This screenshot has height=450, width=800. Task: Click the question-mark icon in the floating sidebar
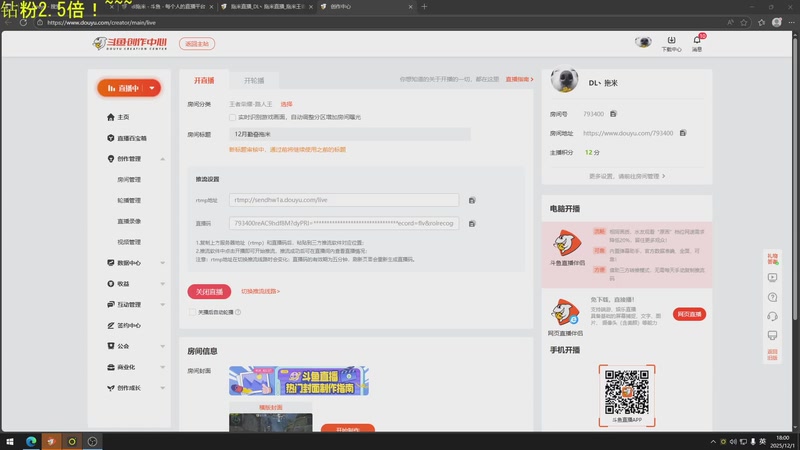tap(772, 297)
